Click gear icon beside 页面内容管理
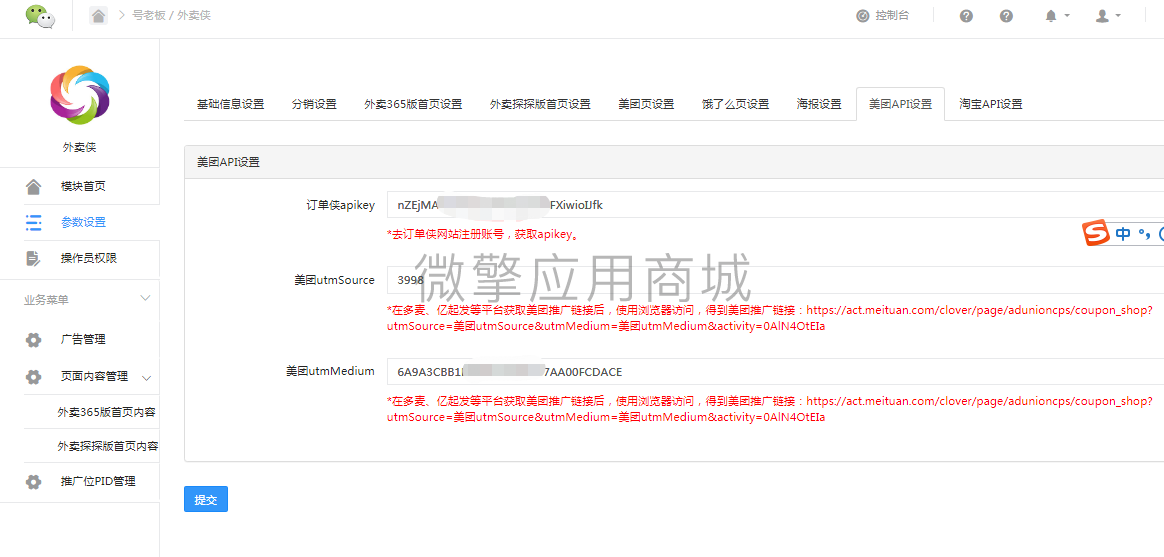The width and height of the screenshot is (1164, 557). 33,377
